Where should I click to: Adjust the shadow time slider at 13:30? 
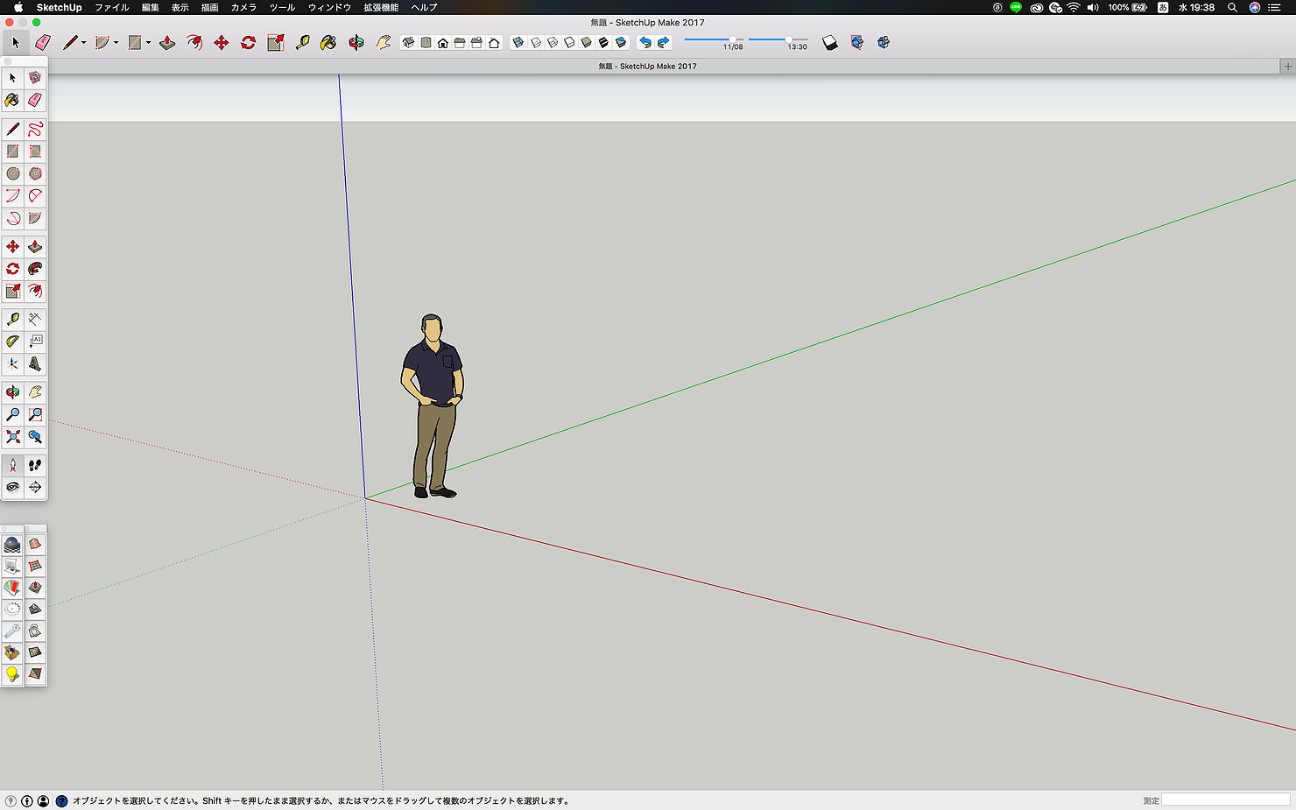789,39
